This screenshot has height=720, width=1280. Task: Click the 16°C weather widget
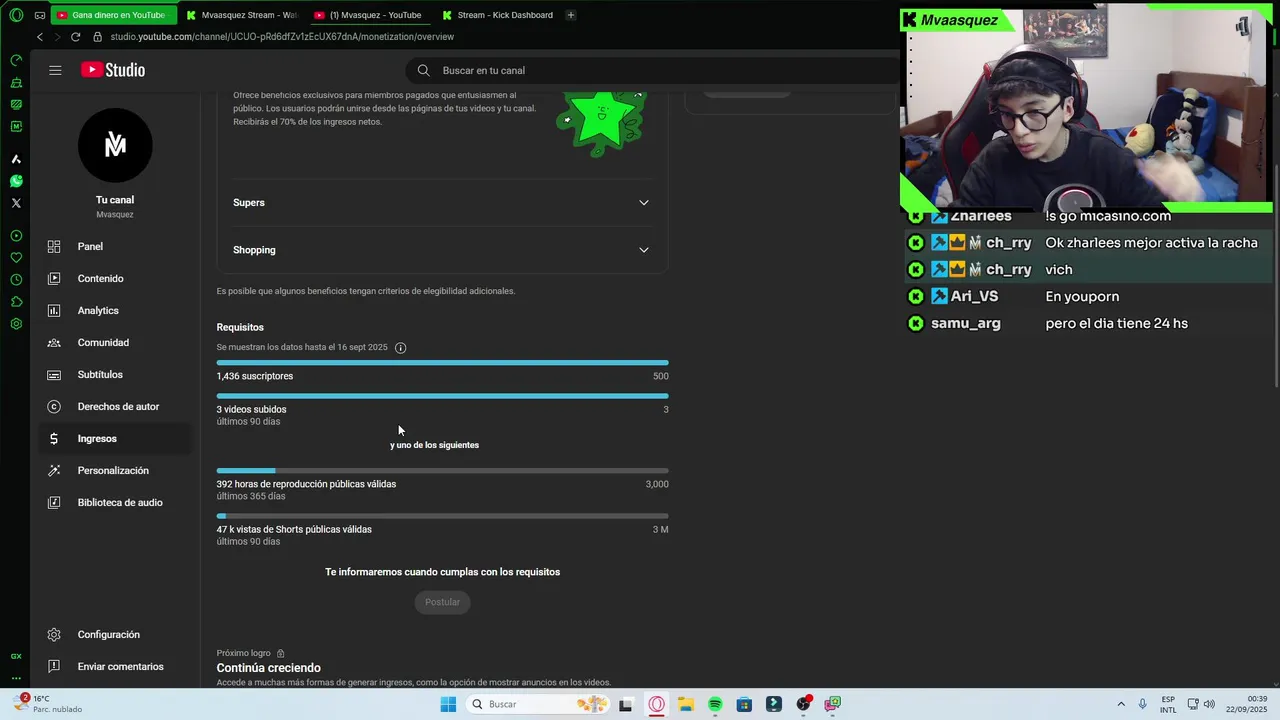[48, 704]
